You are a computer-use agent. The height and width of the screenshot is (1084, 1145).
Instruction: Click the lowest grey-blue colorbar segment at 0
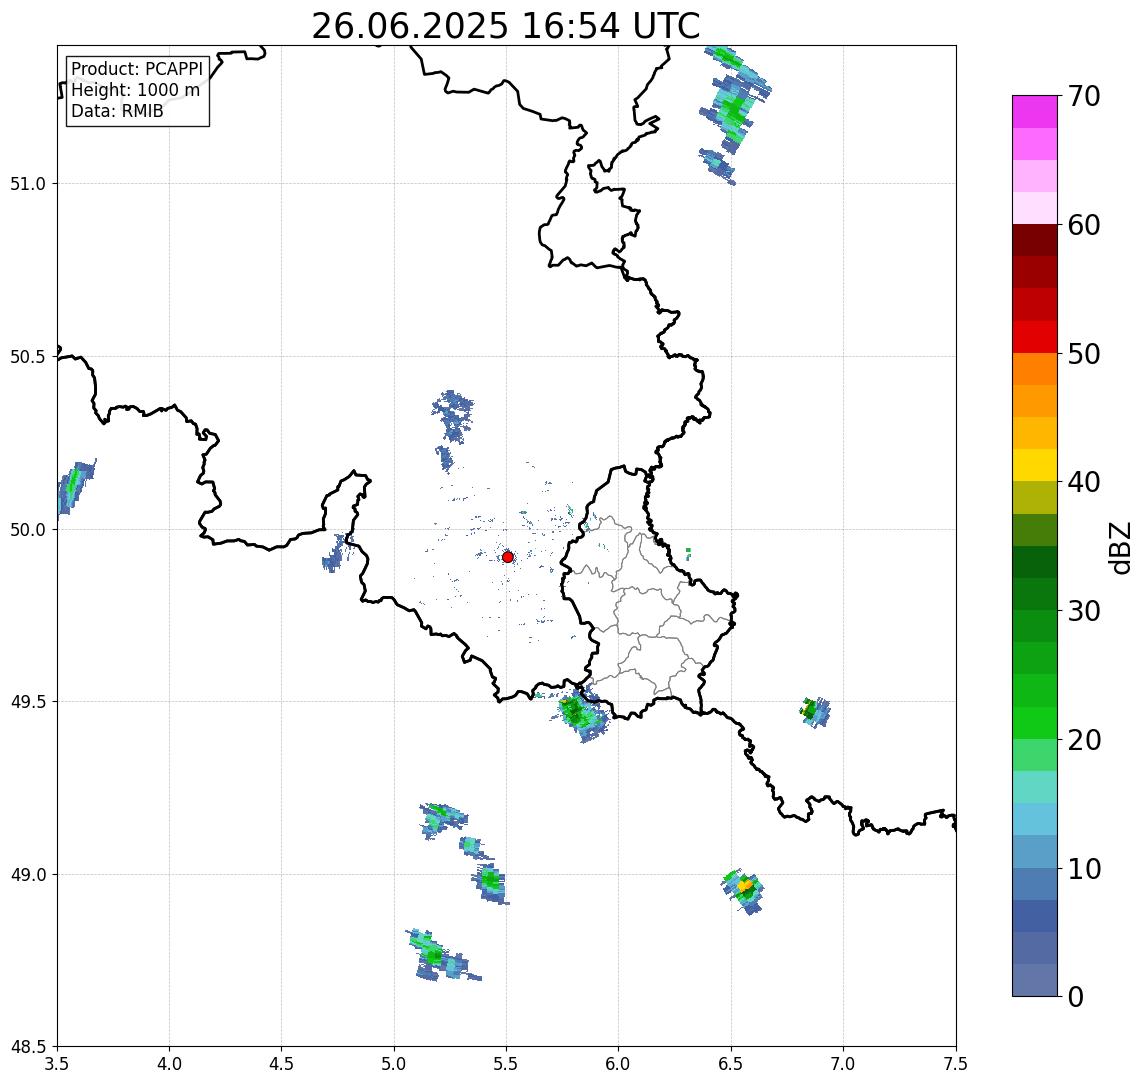(x=1035, y=980)
